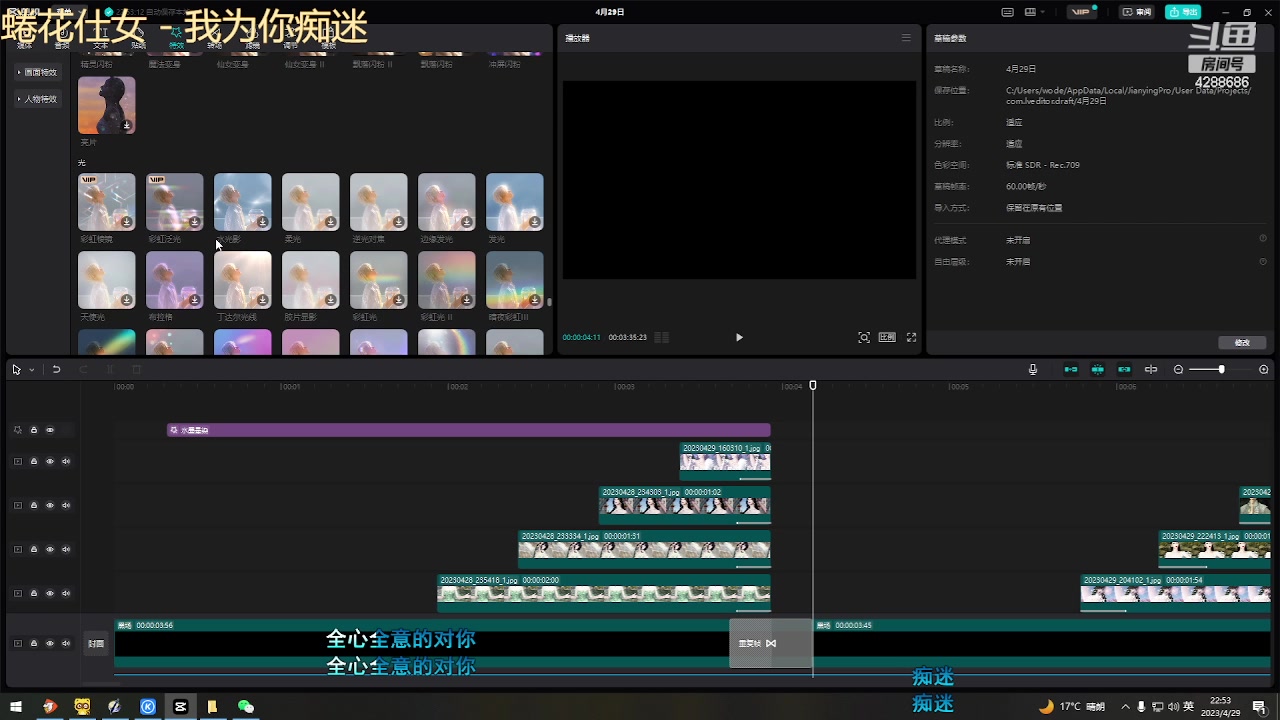1280x720 pixels.
Task: Select the purple 水墨晕染 effect clip
Action: [x=468, y=430]
